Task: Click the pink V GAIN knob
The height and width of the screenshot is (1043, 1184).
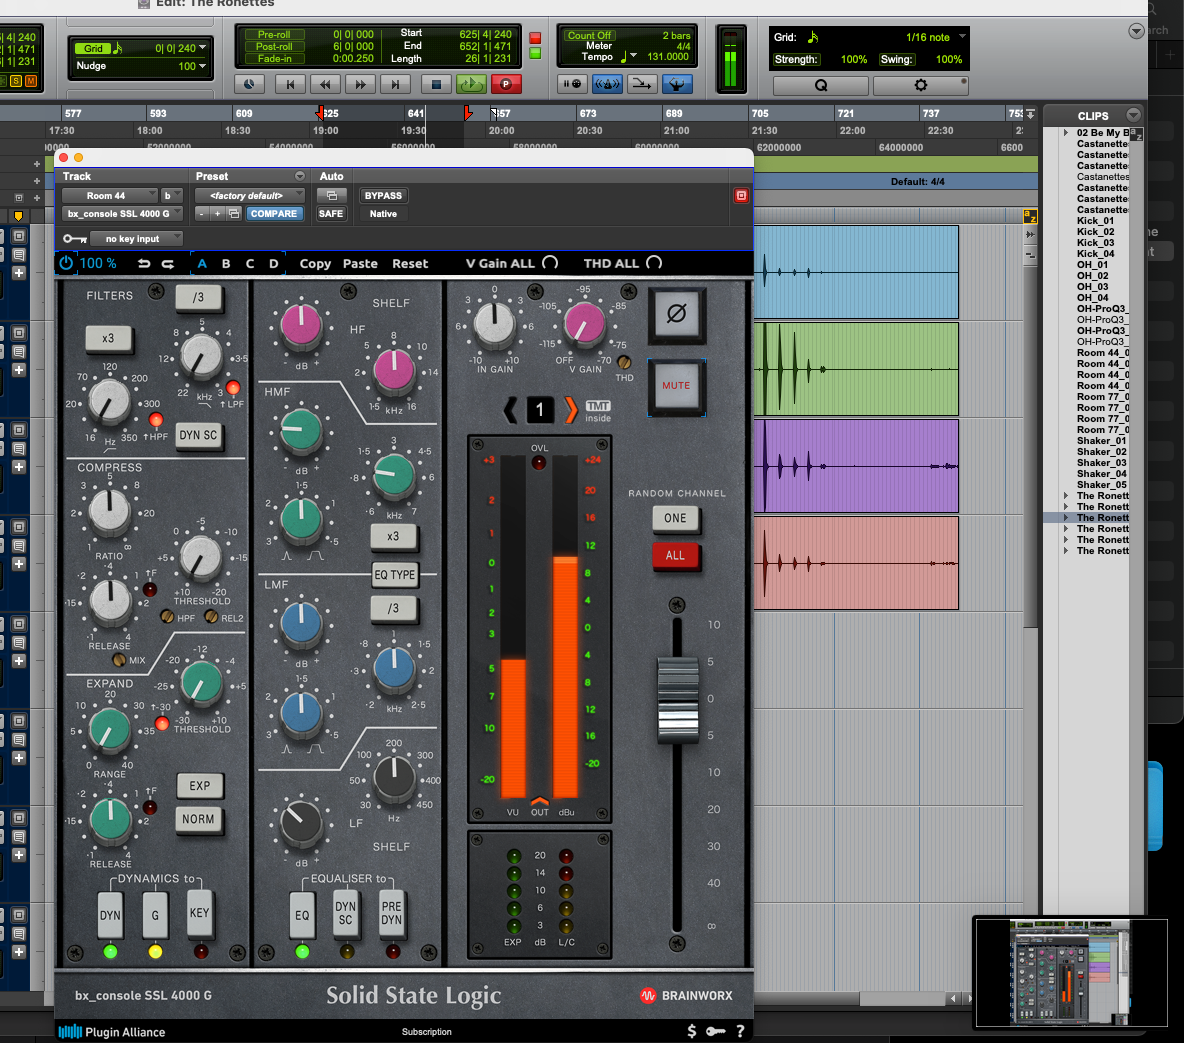Action: click(x=584, y=325)
